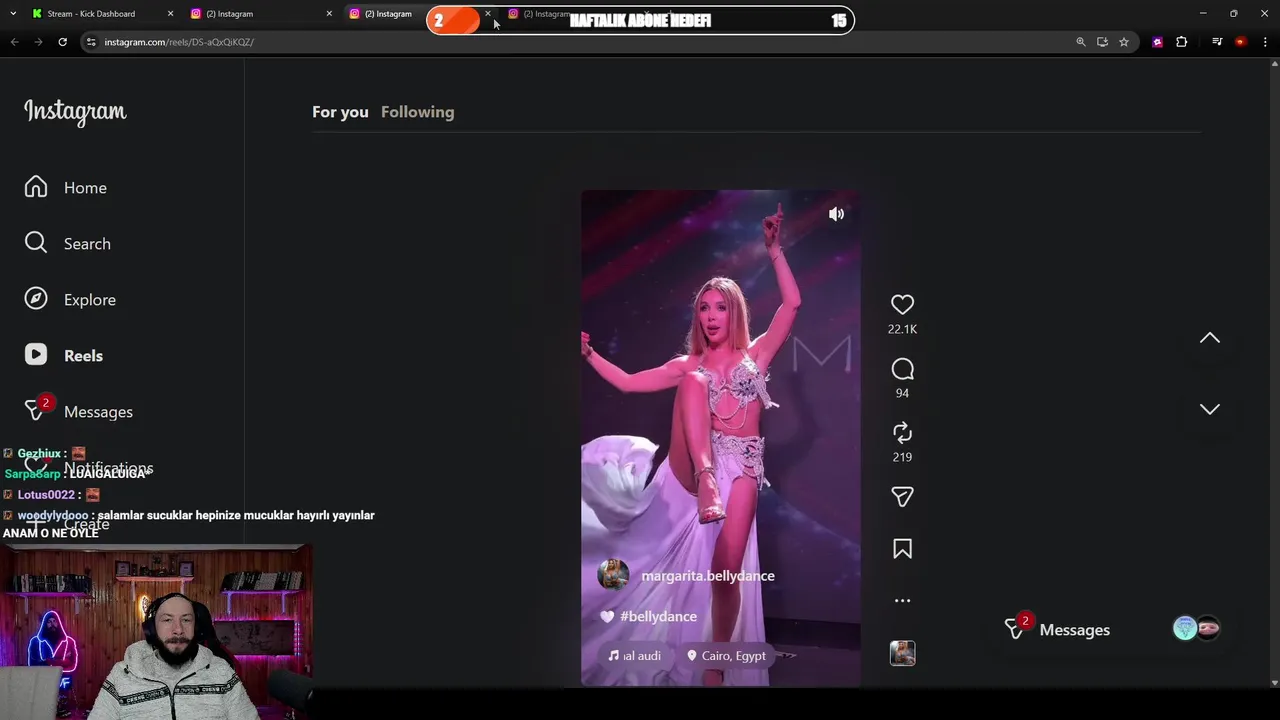This screenshot has width=1280, height=720.
Task: Save the reel with bookmark icon
Action: pyautogui.click(x=902, y=549)
